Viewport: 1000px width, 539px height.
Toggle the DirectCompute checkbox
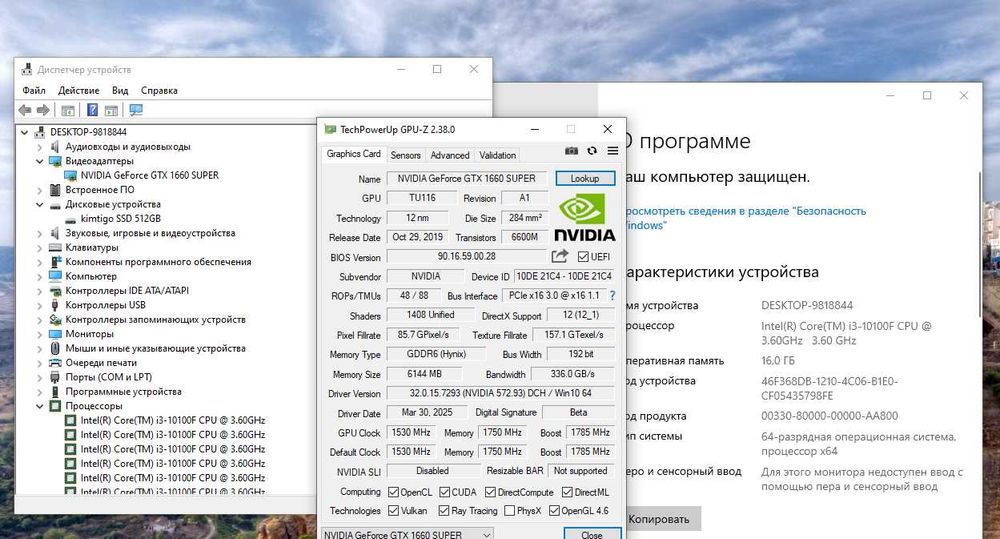pyautogui.click(x=490, y=492)
